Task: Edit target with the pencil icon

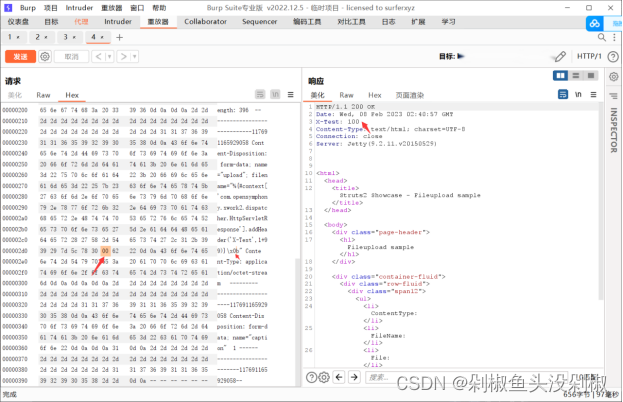Action: [x=560, y=56]
